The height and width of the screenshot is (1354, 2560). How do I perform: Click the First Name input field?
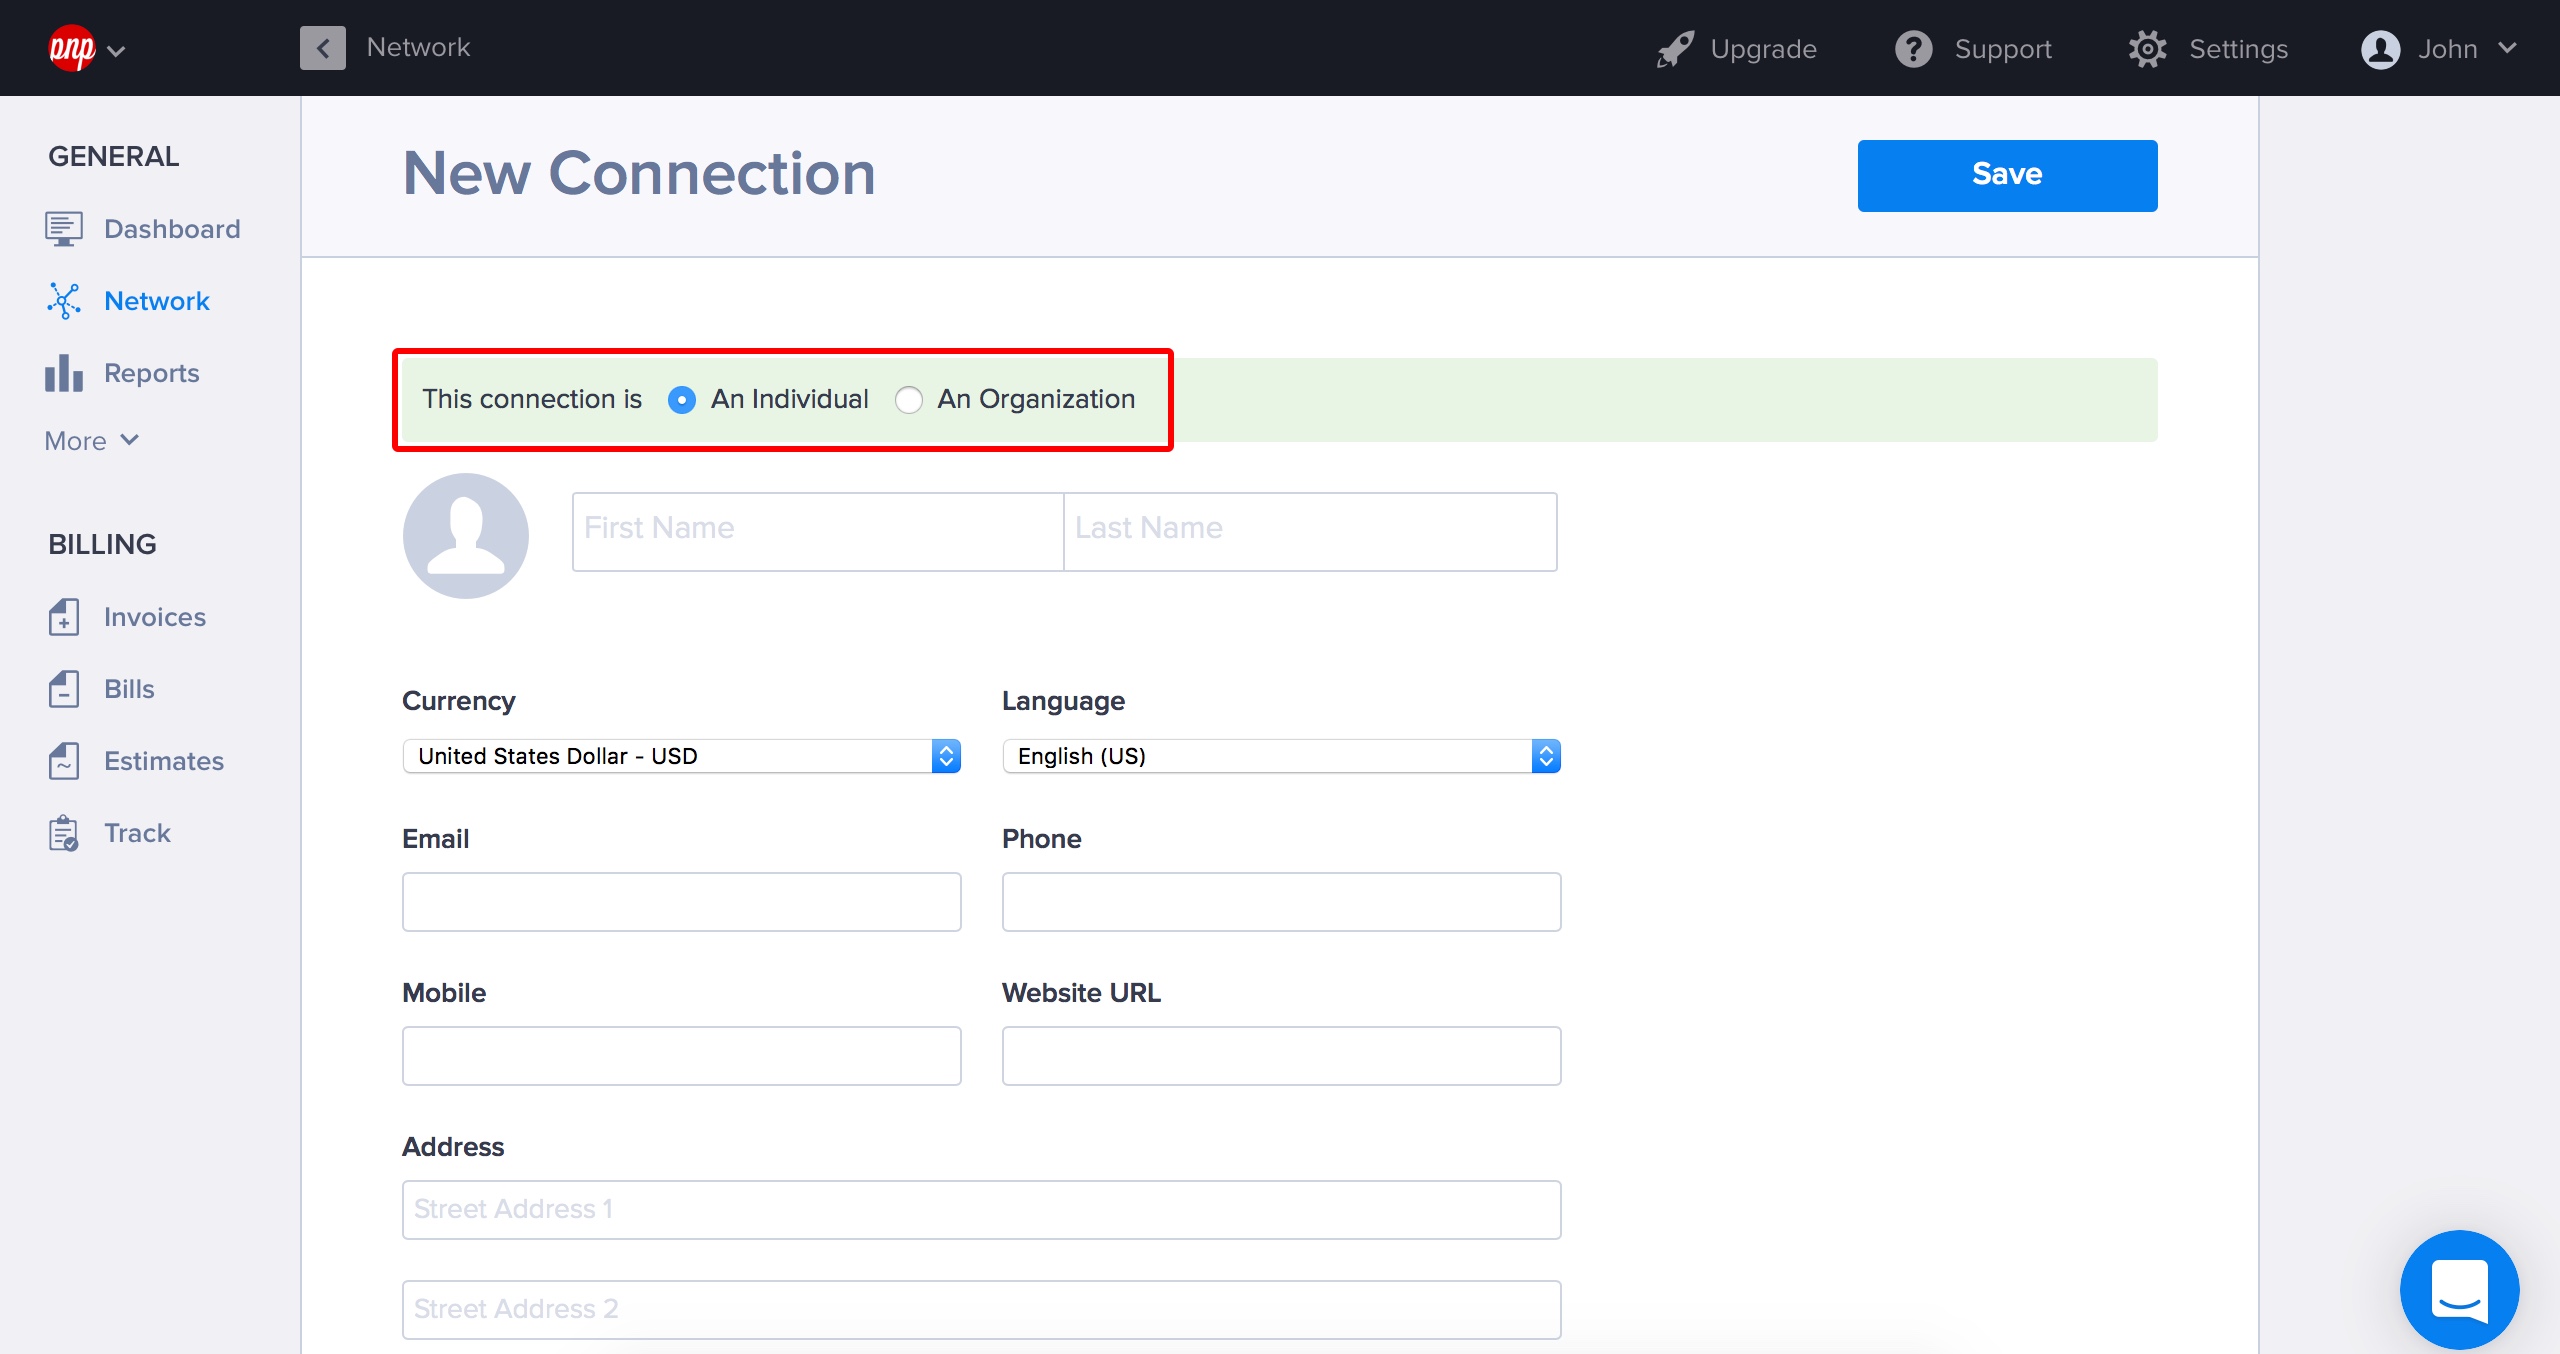pyautogui.click(x=817, y=531)
